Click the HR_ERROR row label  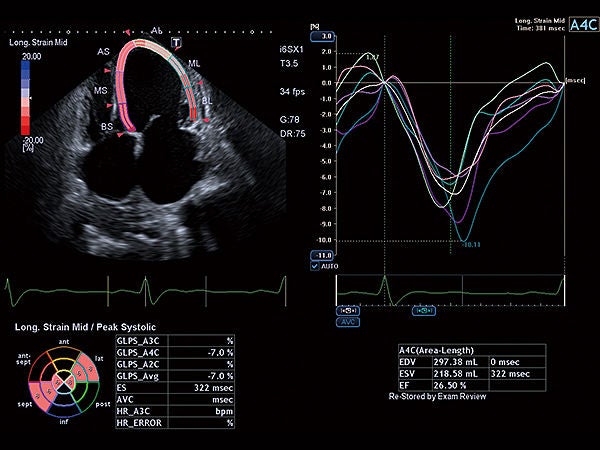click(x=139, y=423)
